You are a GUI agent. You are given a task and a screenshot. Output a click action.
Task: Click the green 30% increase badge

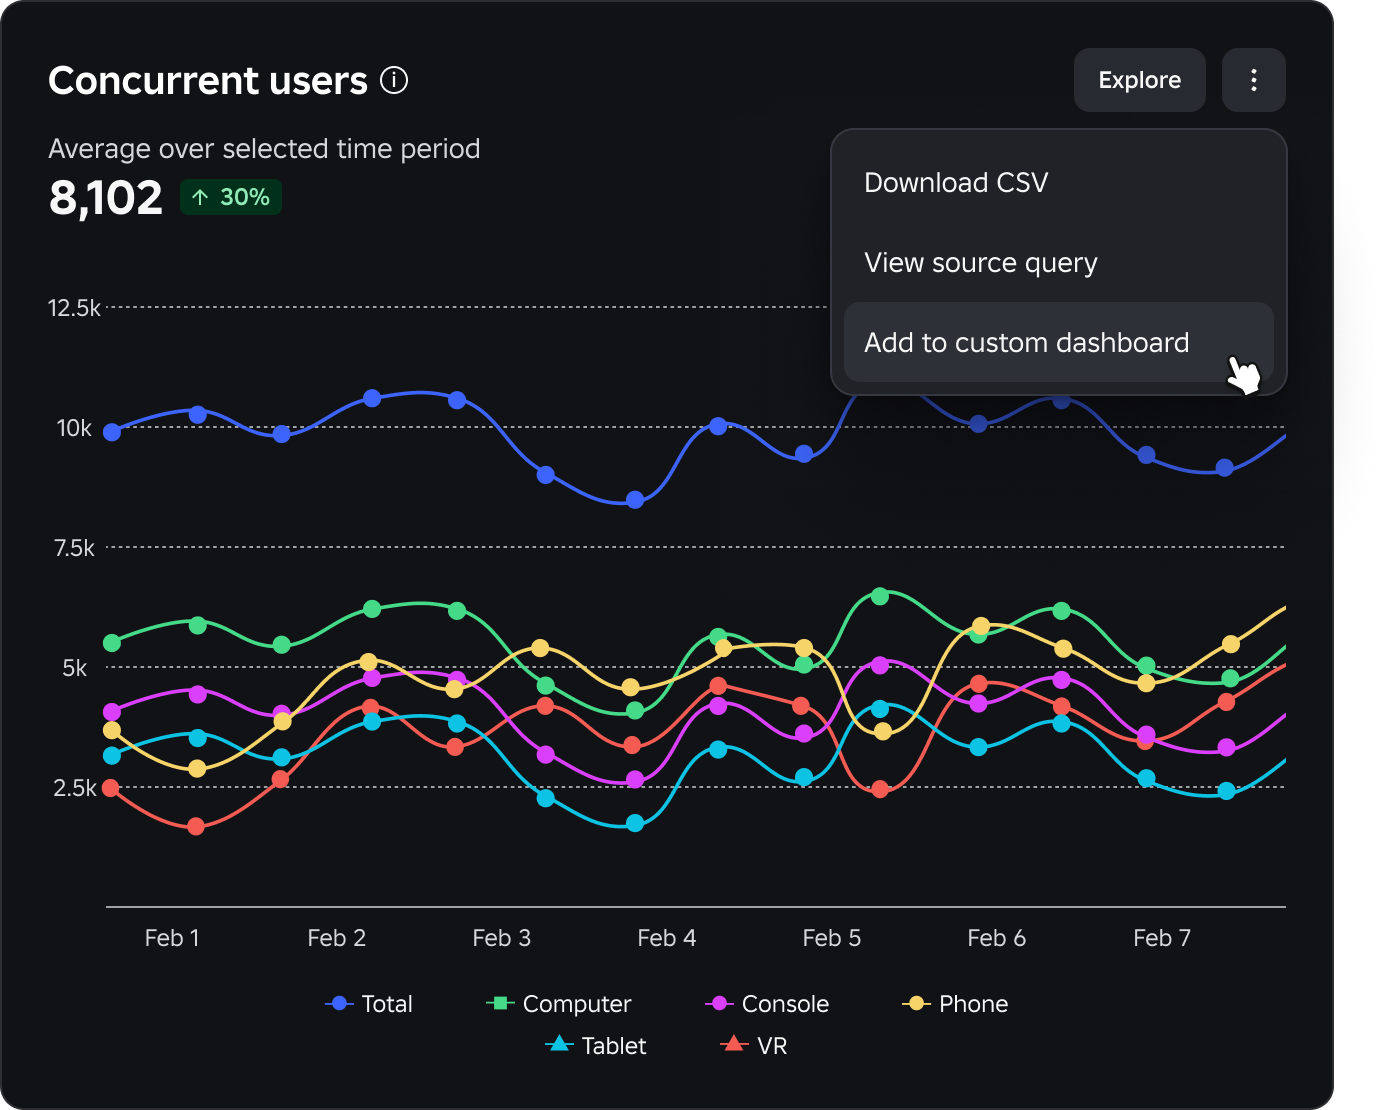click(231, 197)
